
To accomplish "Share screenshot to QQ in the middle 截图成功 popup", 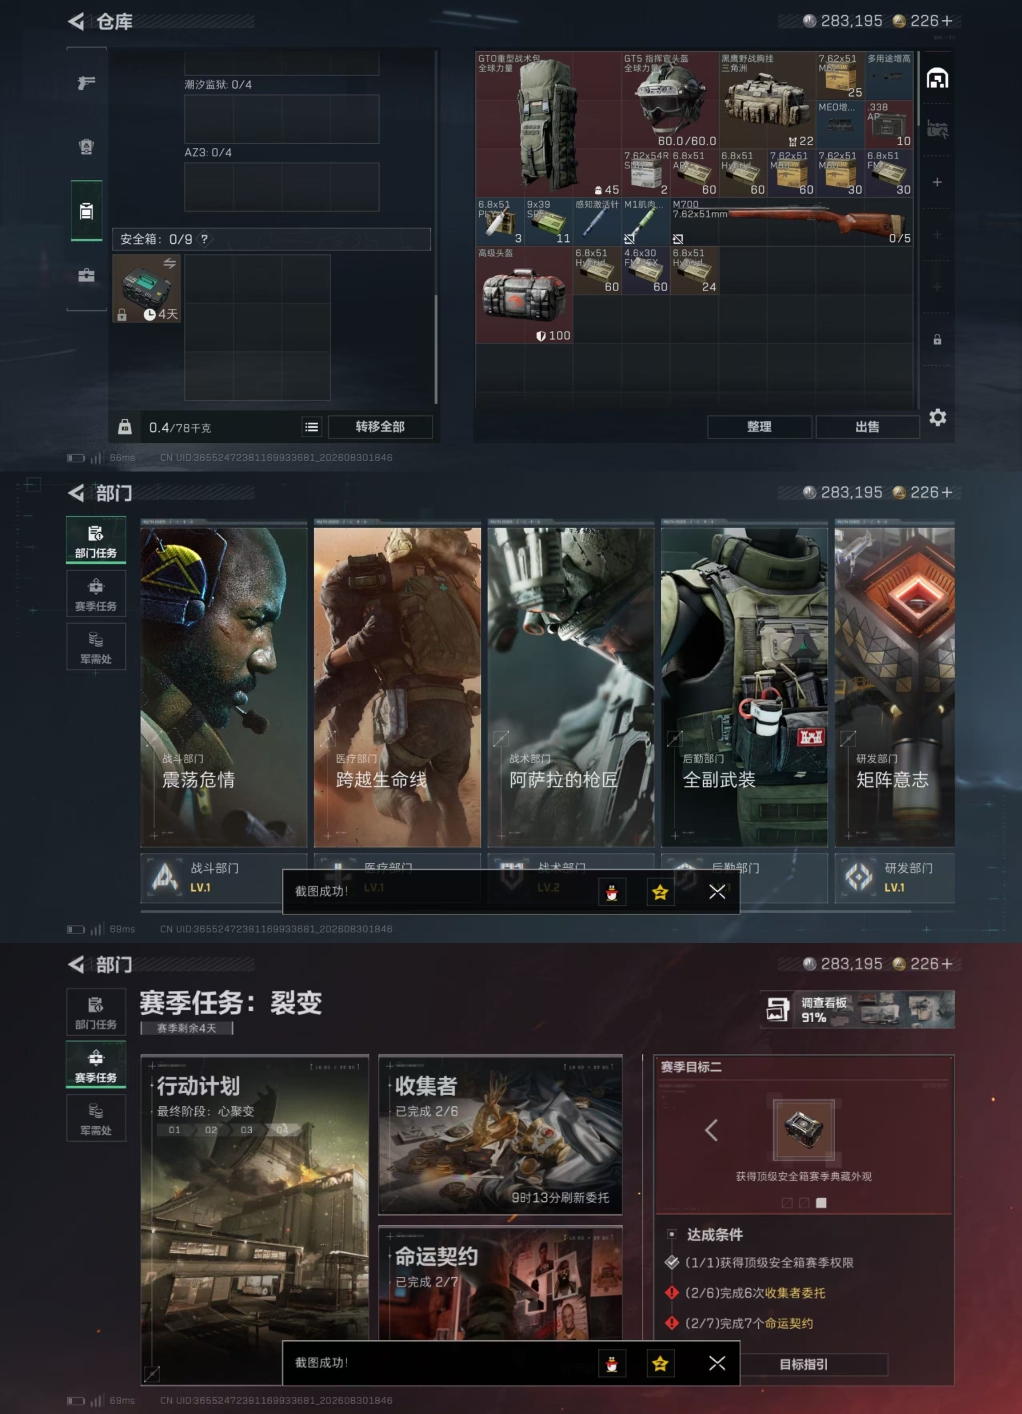I will coord(612,892).
